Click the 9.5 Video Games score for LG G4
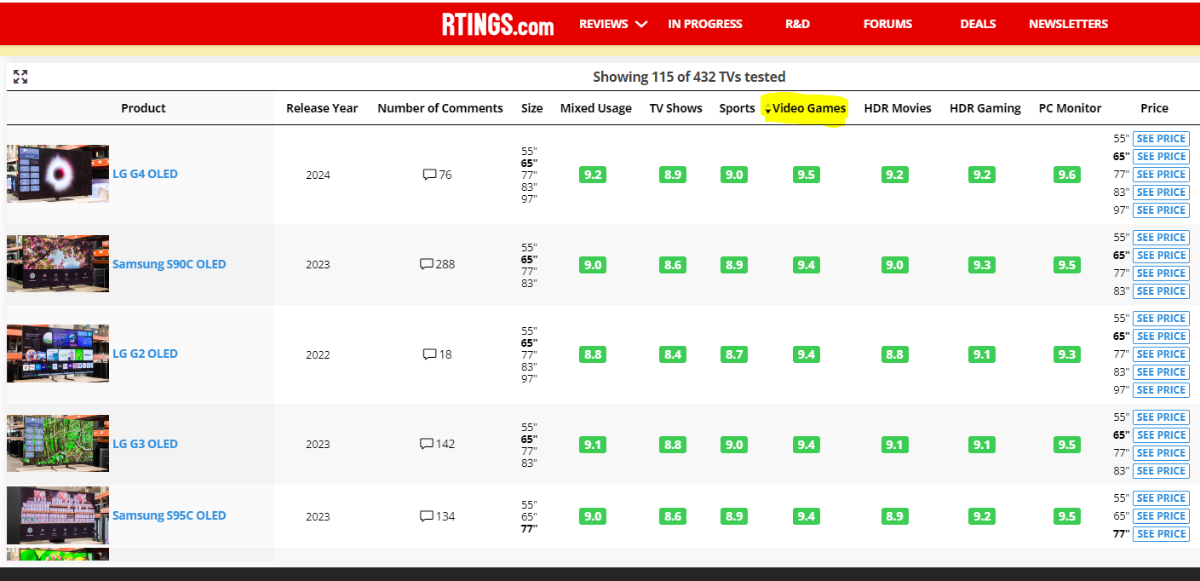 click(x=805, y=175)
